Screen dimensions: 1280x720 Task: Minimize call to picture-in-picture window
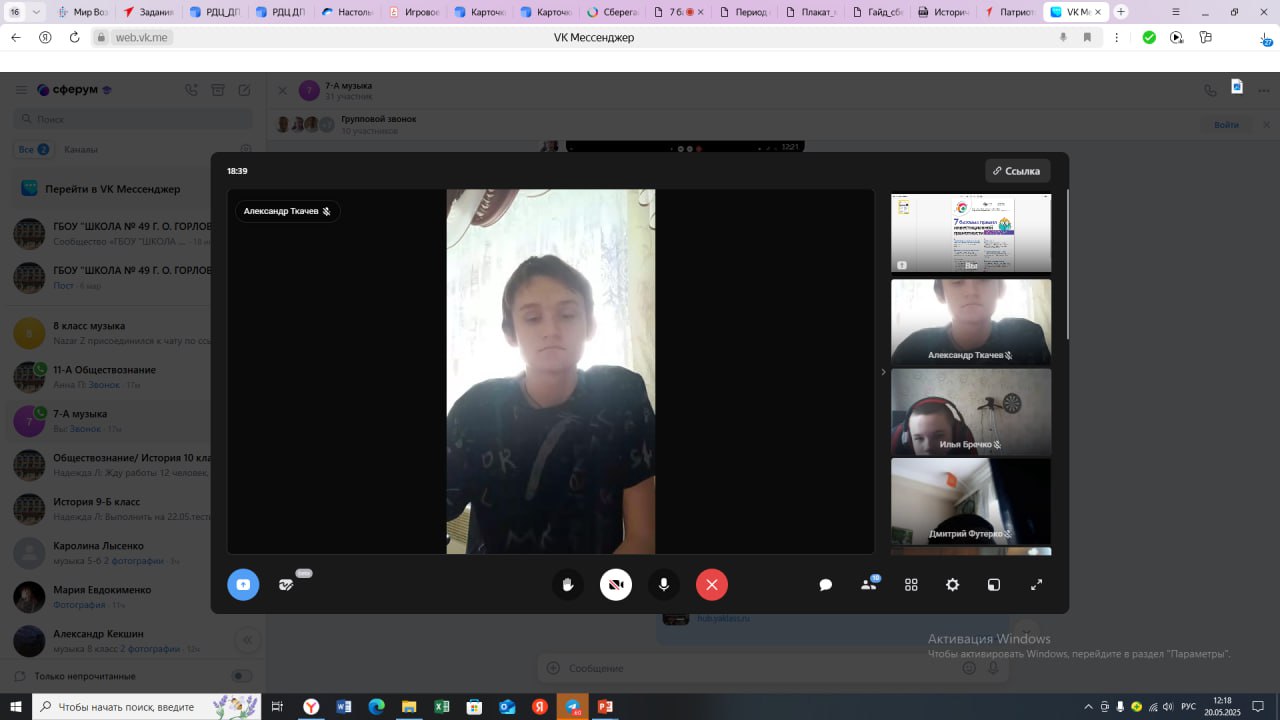994,585
